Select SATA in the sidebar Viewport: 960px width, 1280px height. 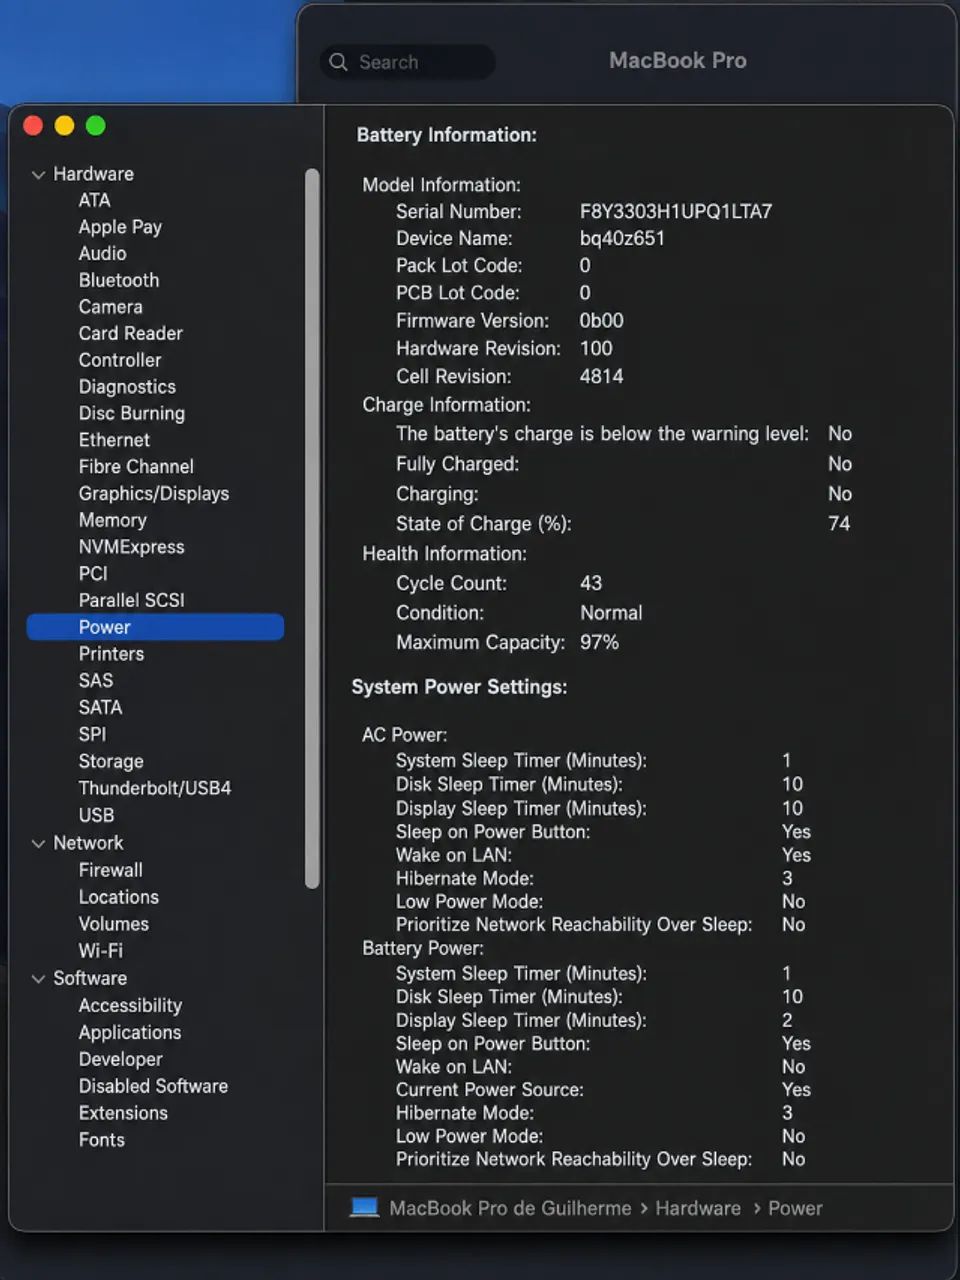click(x=100, y=707)
